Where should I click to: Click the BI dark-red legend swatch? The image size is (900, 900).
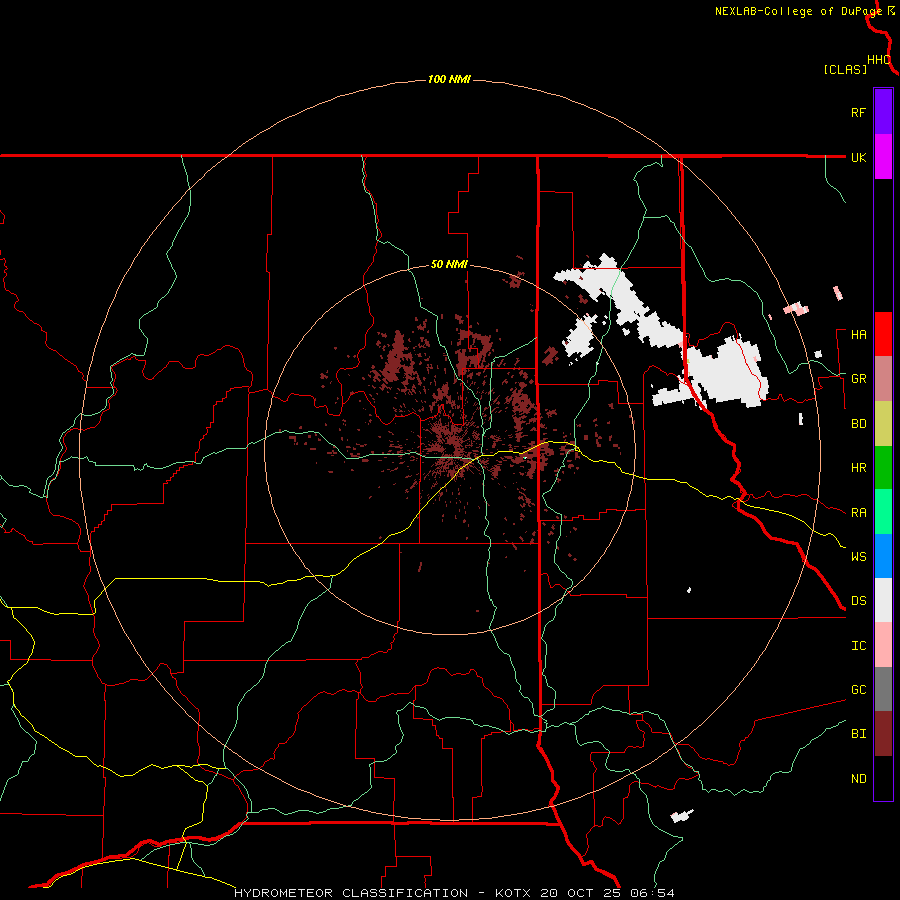[883, 734]
